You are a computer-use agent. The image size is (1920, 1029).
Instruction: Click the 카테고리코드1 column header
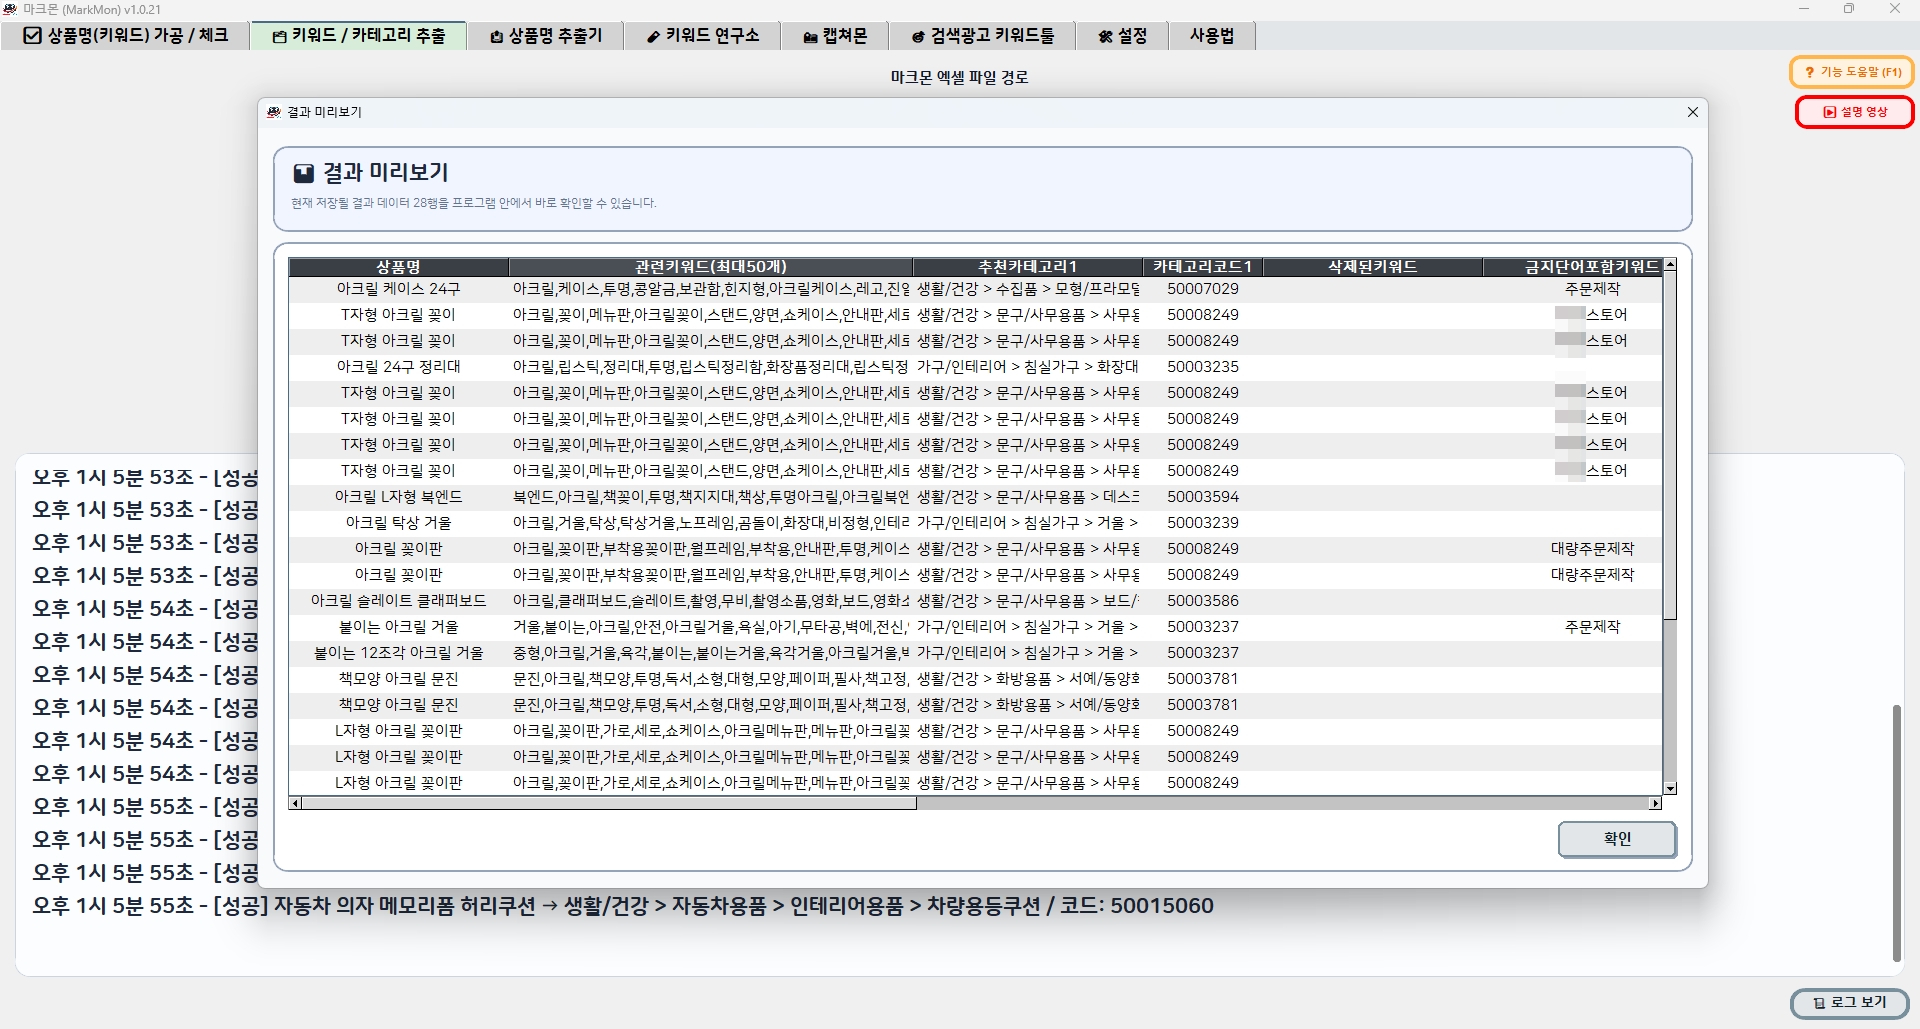click(1203, 267)
